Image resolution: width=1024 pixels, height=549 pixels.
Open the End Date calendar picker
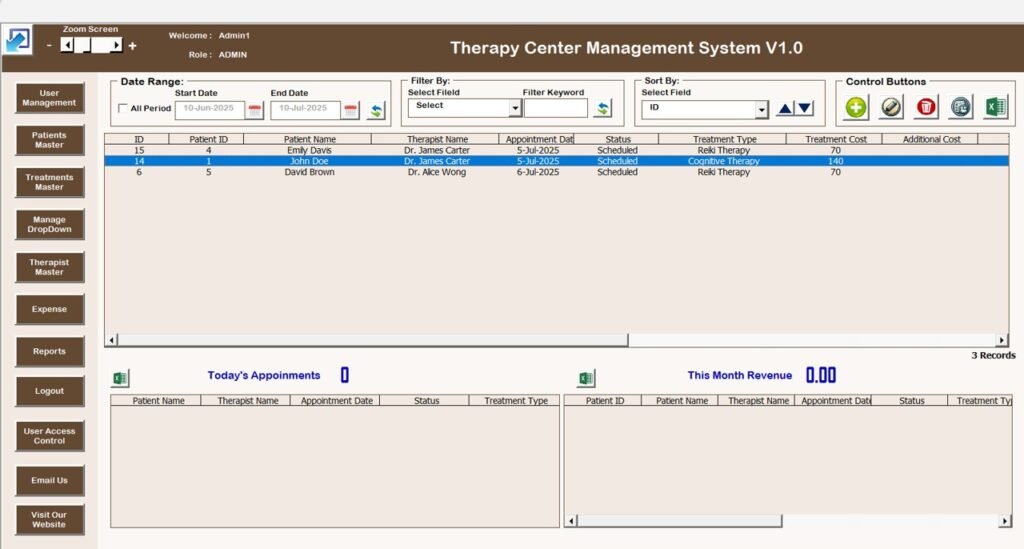351,110
